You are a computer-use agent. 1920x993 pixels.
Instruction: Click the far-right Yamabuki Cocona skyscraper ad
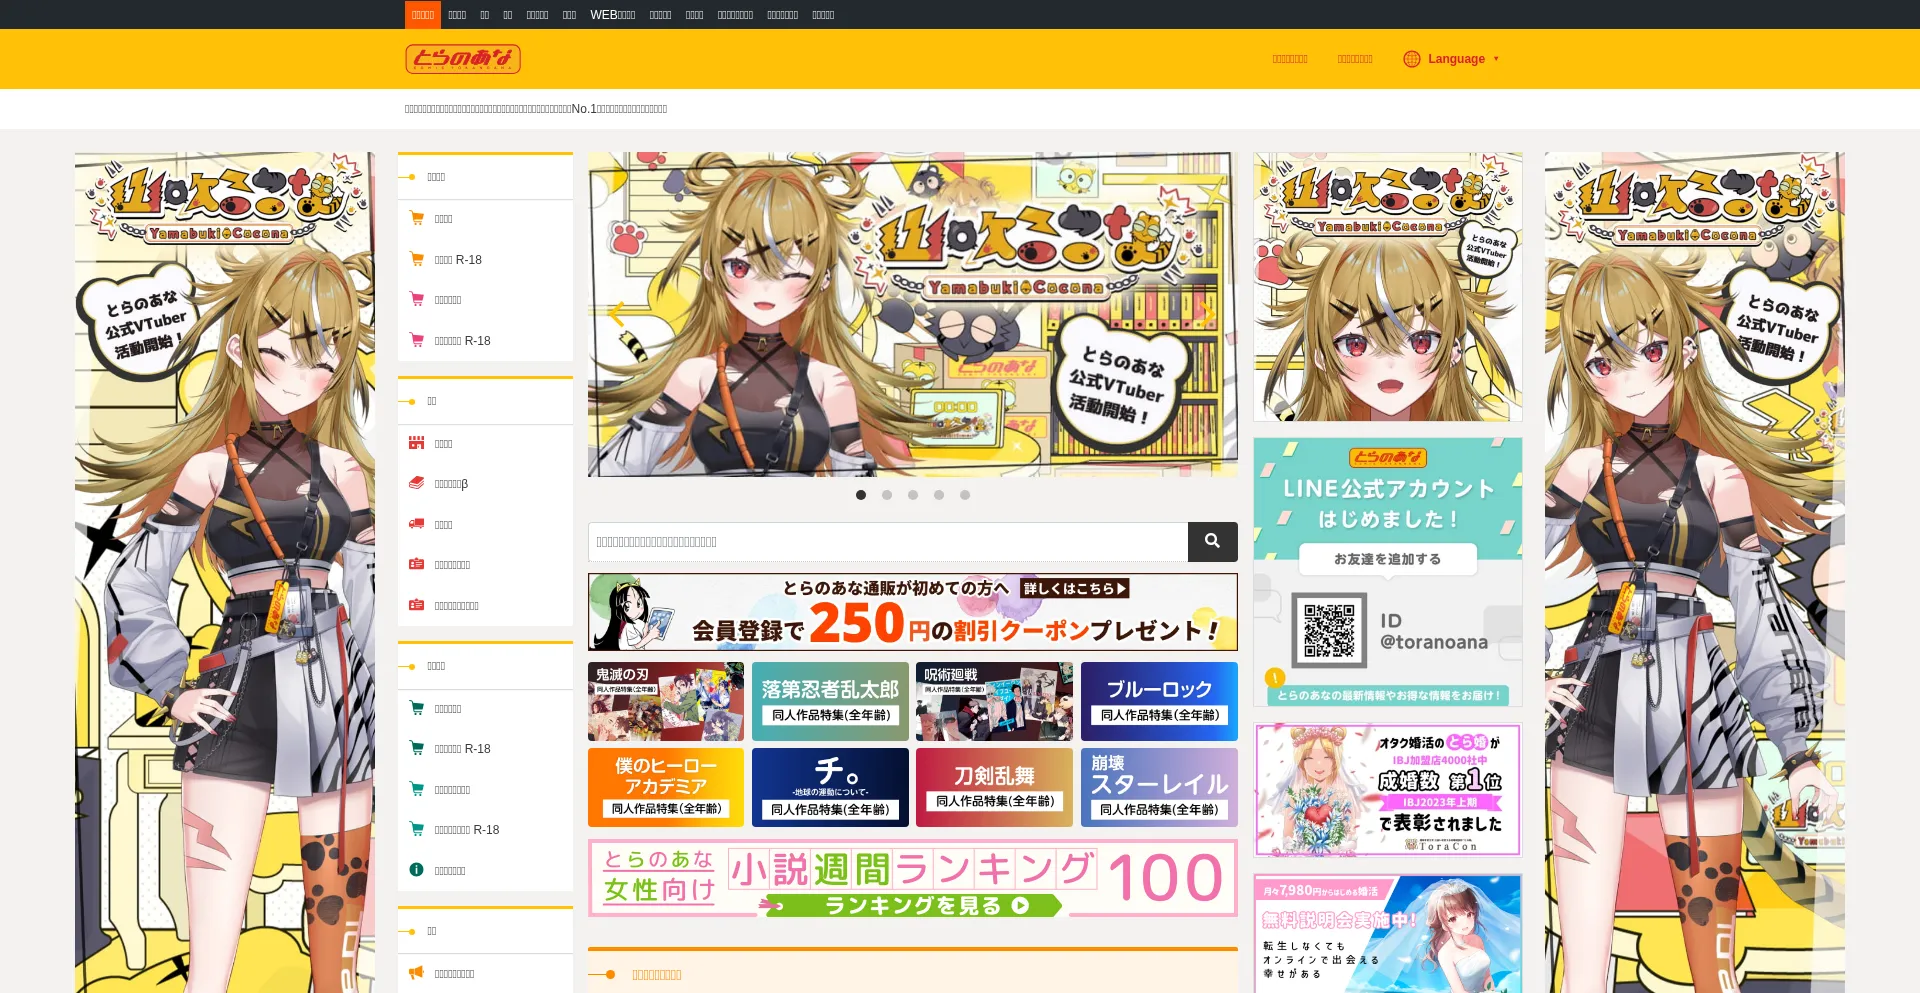[x=1695, y=572]
